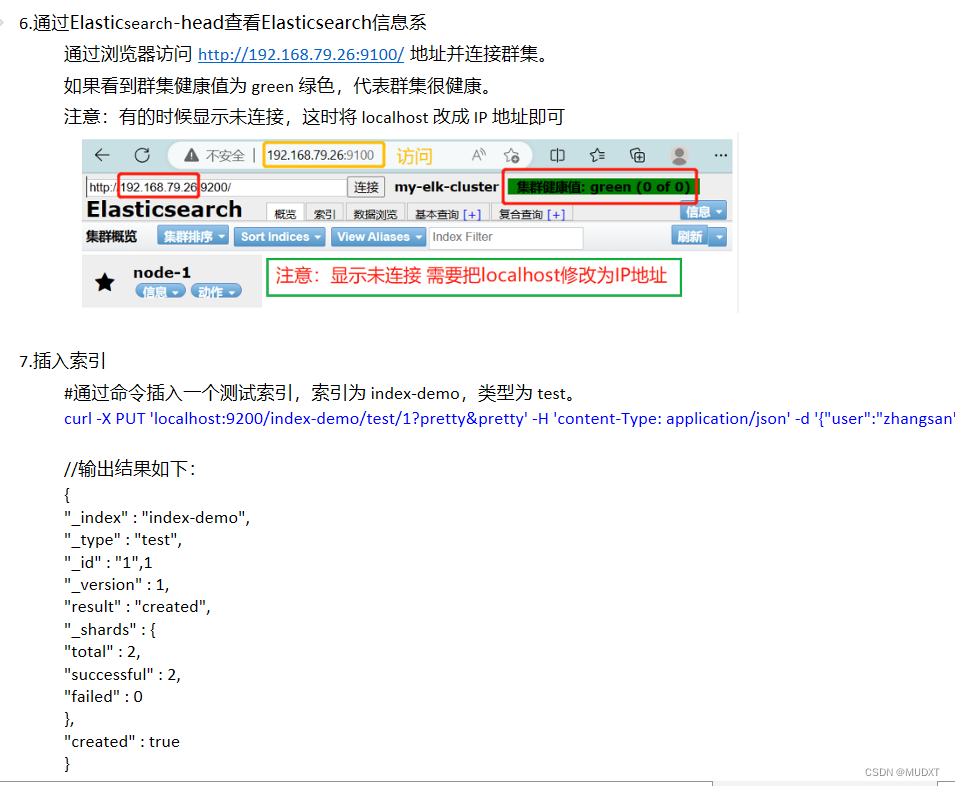Click the 刷新 refresh button
Image resolution: width=955 pixels, height=786 pixels.
[x=689, y=236]
